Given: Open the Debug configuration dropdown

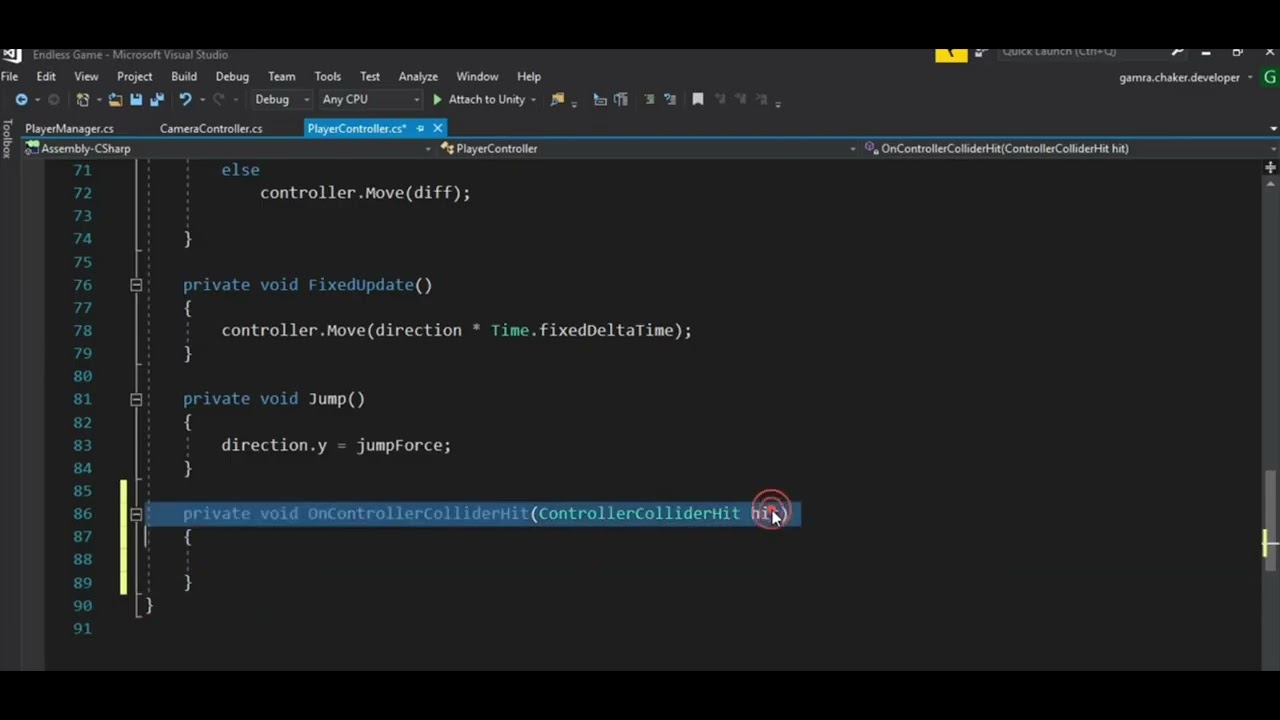Looking at the screenshot, I should click(x=283, y=100).
